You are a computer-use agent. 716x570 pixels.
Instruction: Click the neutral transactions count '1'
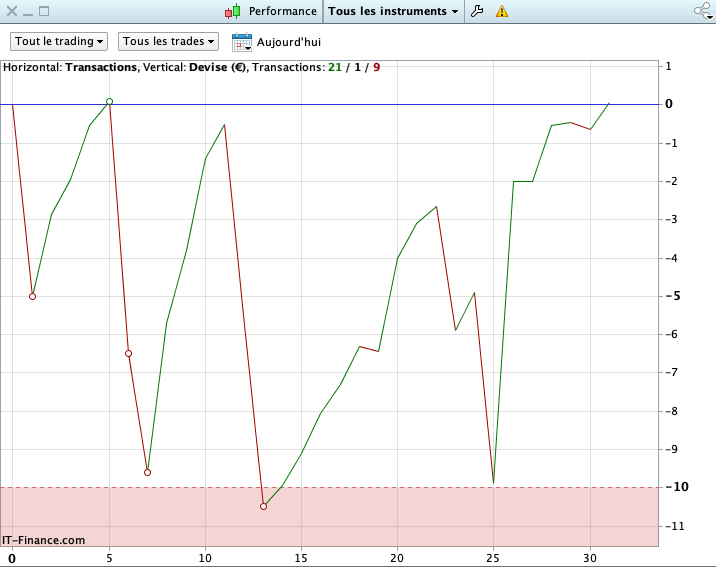(x=357, y=68)
